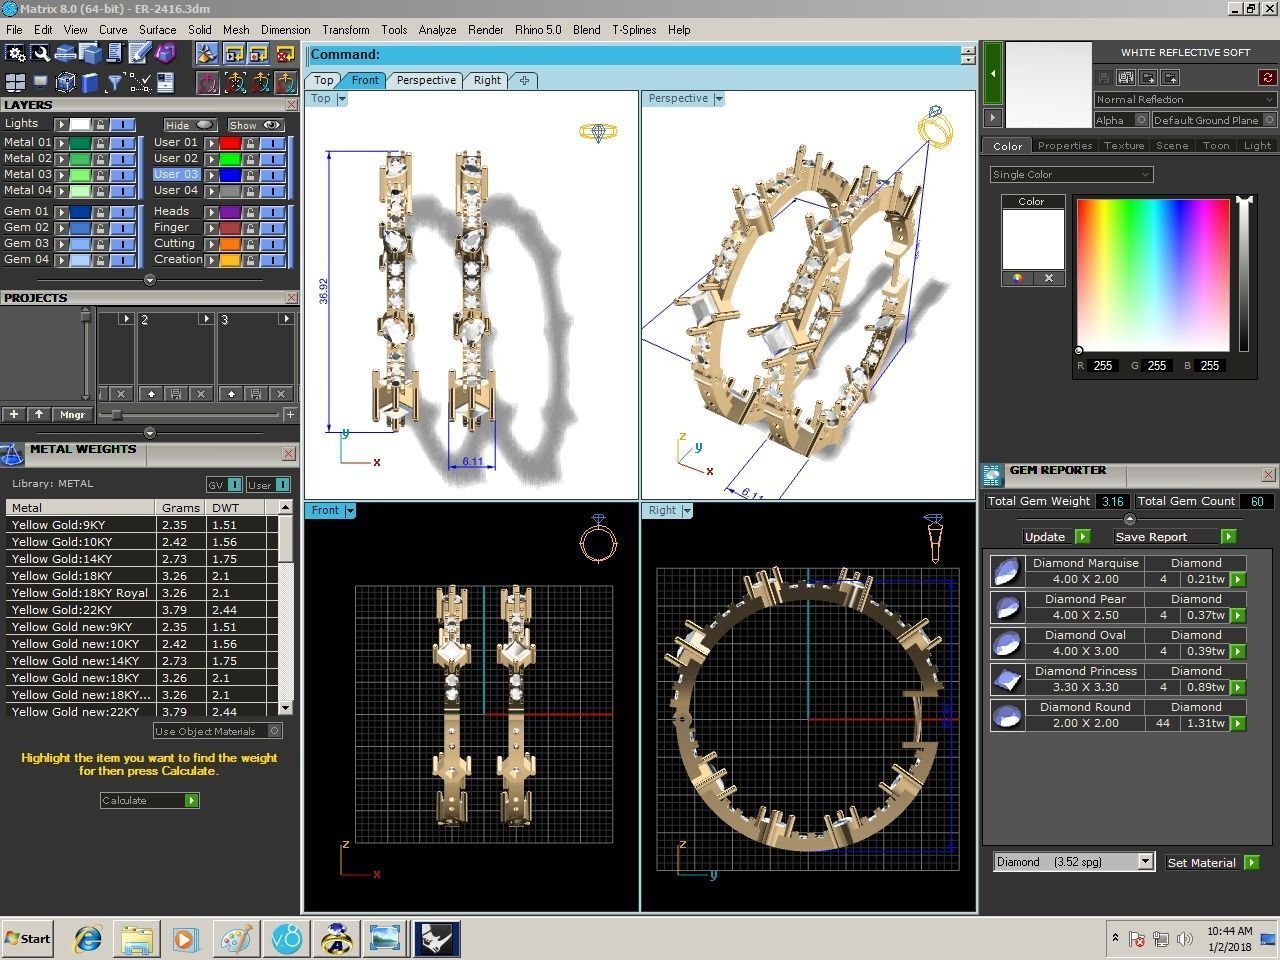Click the Hide layers button
The width and height of the screenshot is (1280, 960).
coord(190,125)
